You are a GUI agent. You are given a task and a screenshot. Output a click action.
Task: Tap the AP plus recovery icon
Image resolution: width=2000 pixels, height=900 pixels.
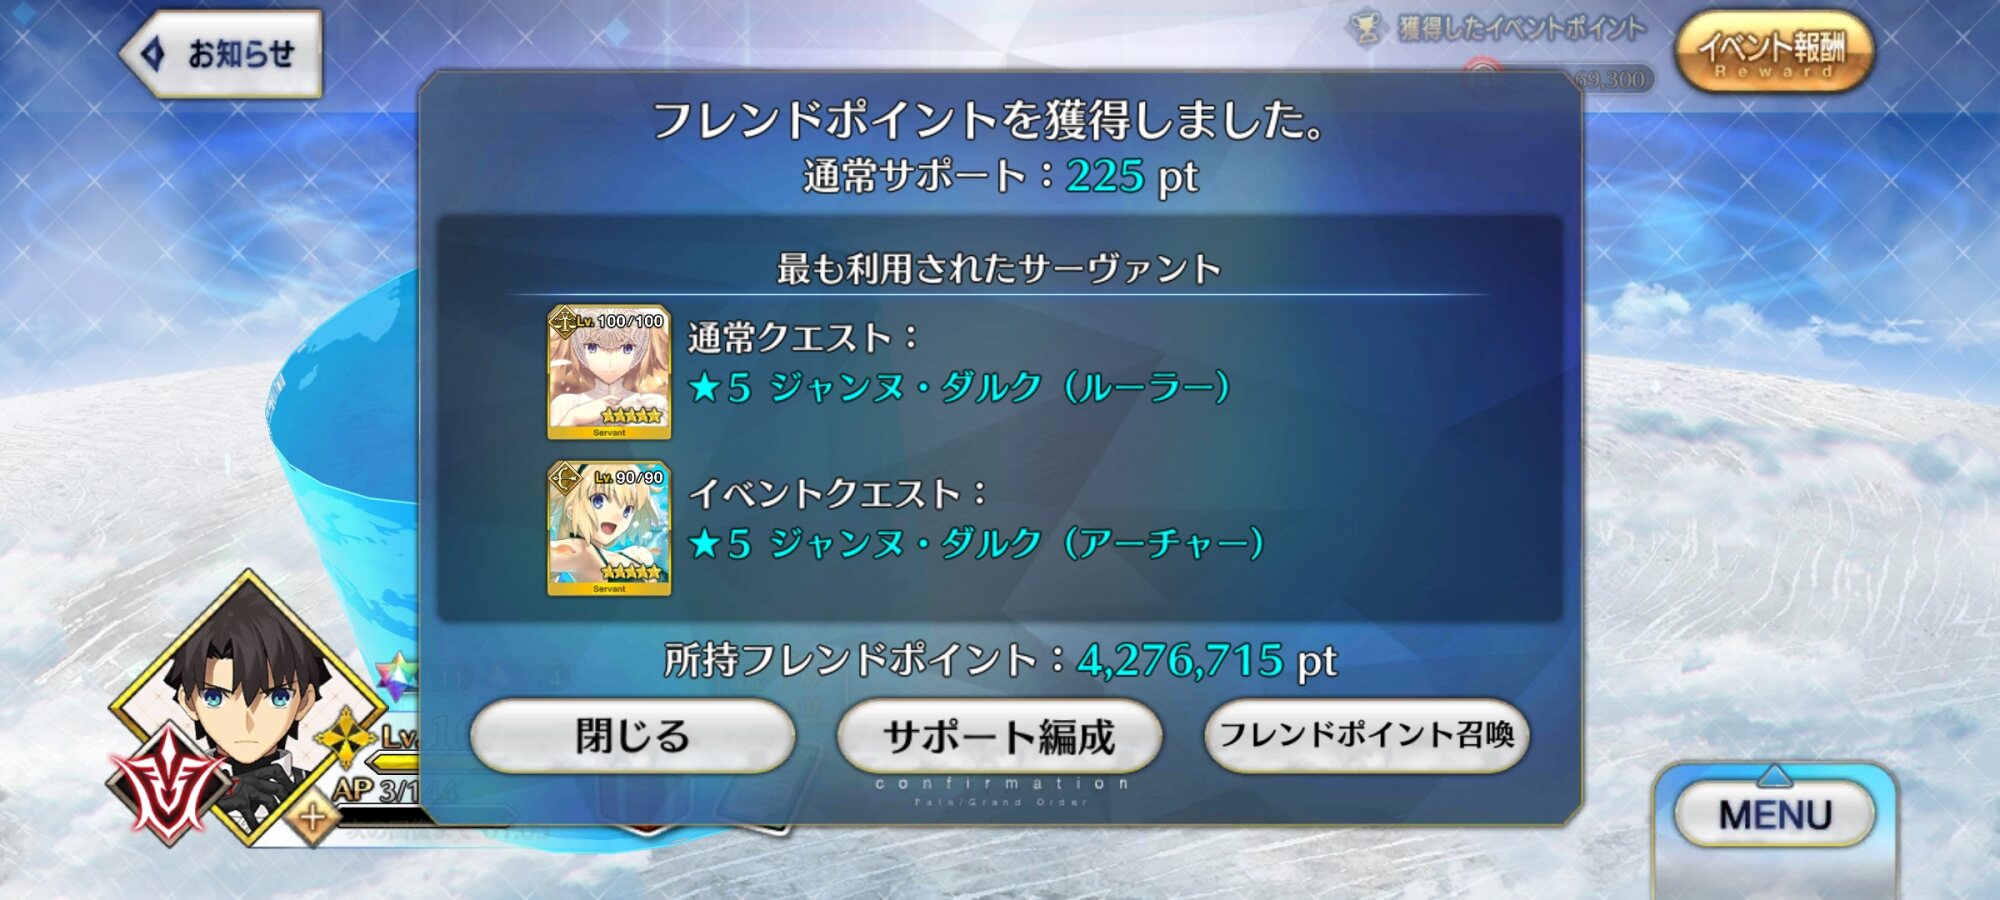point(312,818)
